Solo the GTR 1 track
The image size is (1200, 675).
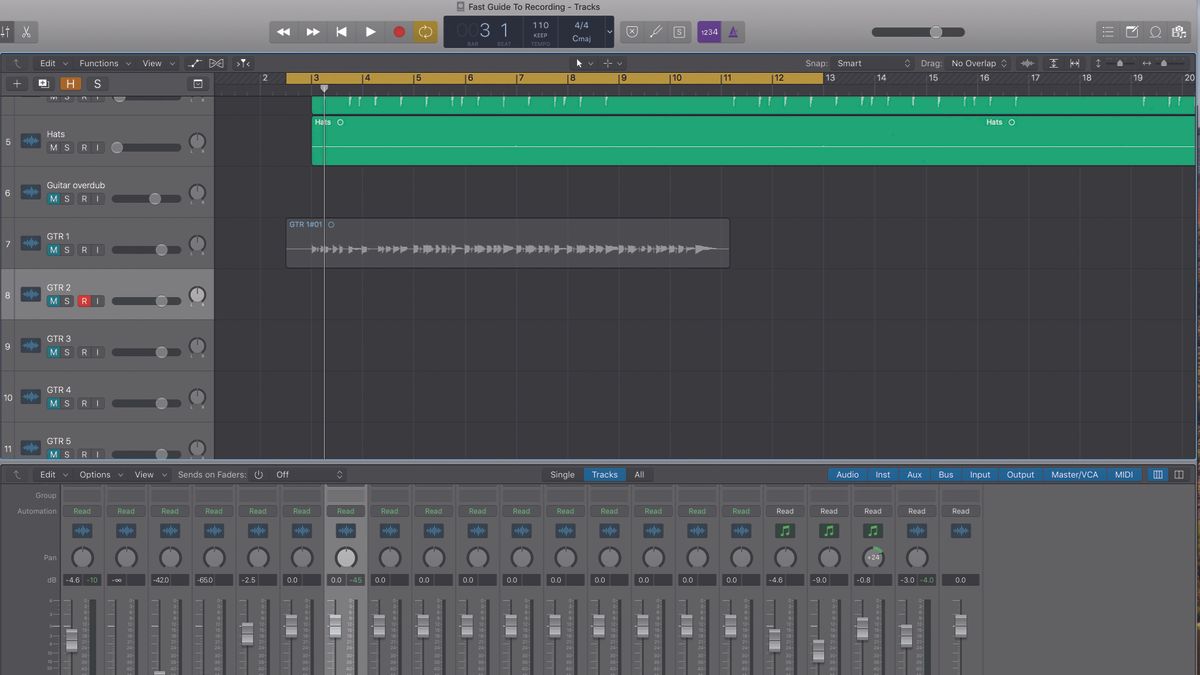(66, 249)
